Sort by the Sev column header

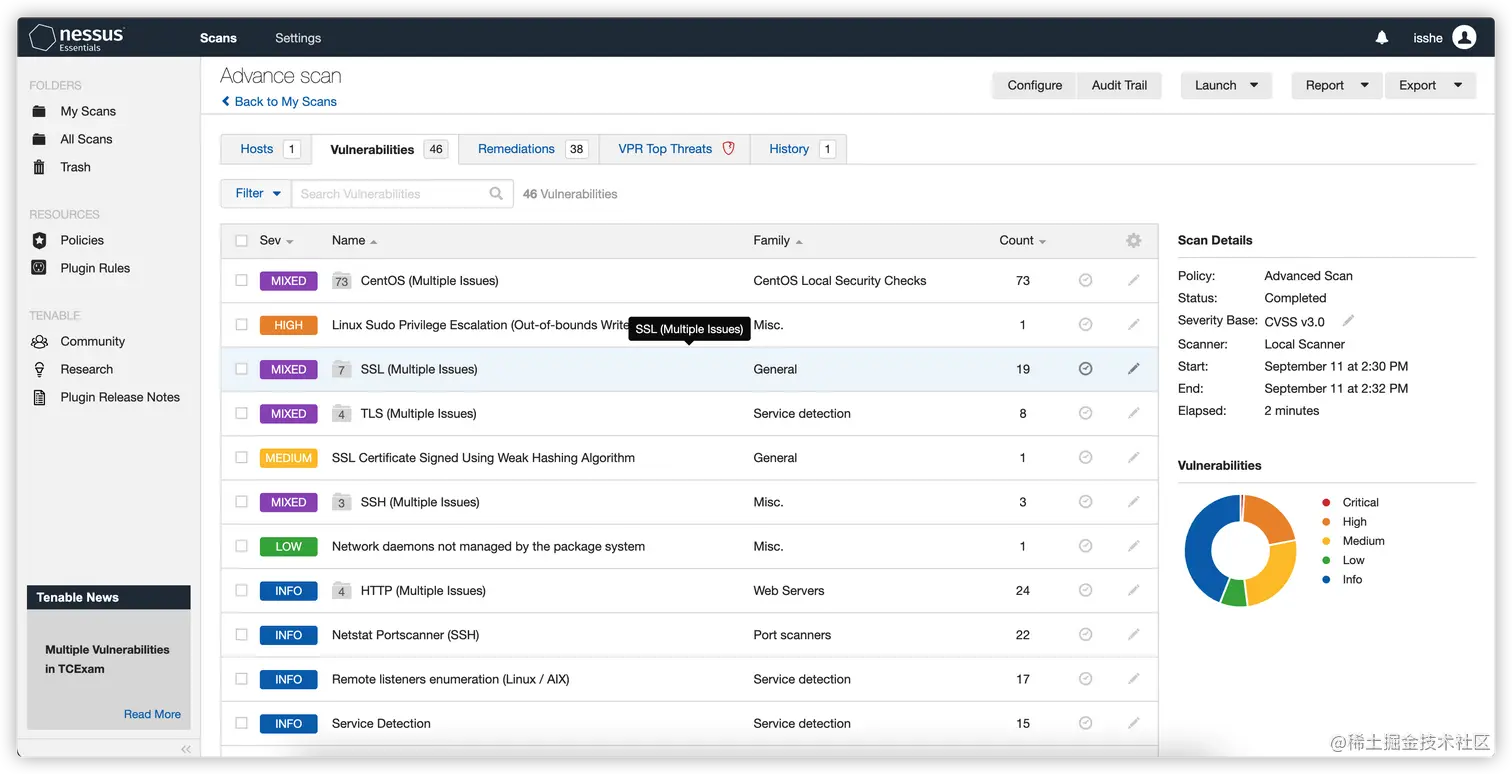(276, 240)
